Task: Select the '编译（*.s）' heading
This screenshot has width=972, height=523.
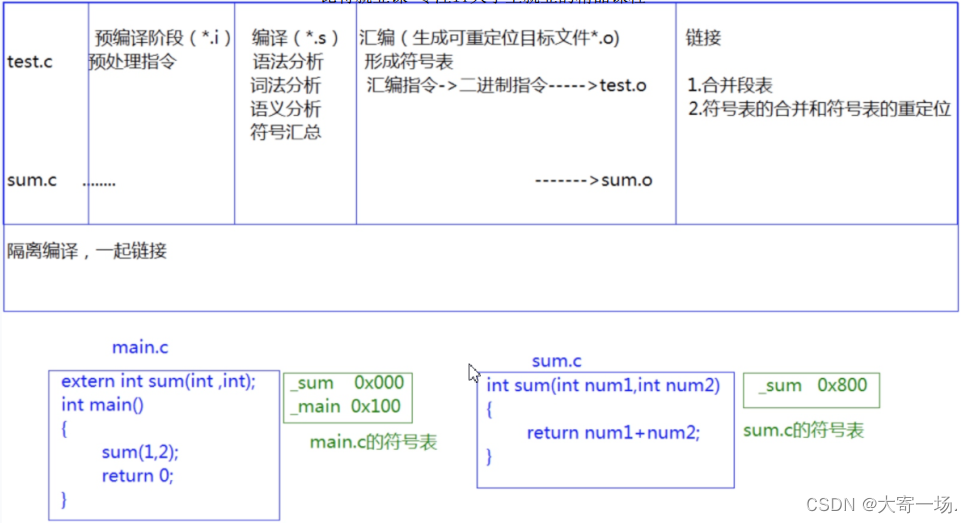Action: pos(295,38)
